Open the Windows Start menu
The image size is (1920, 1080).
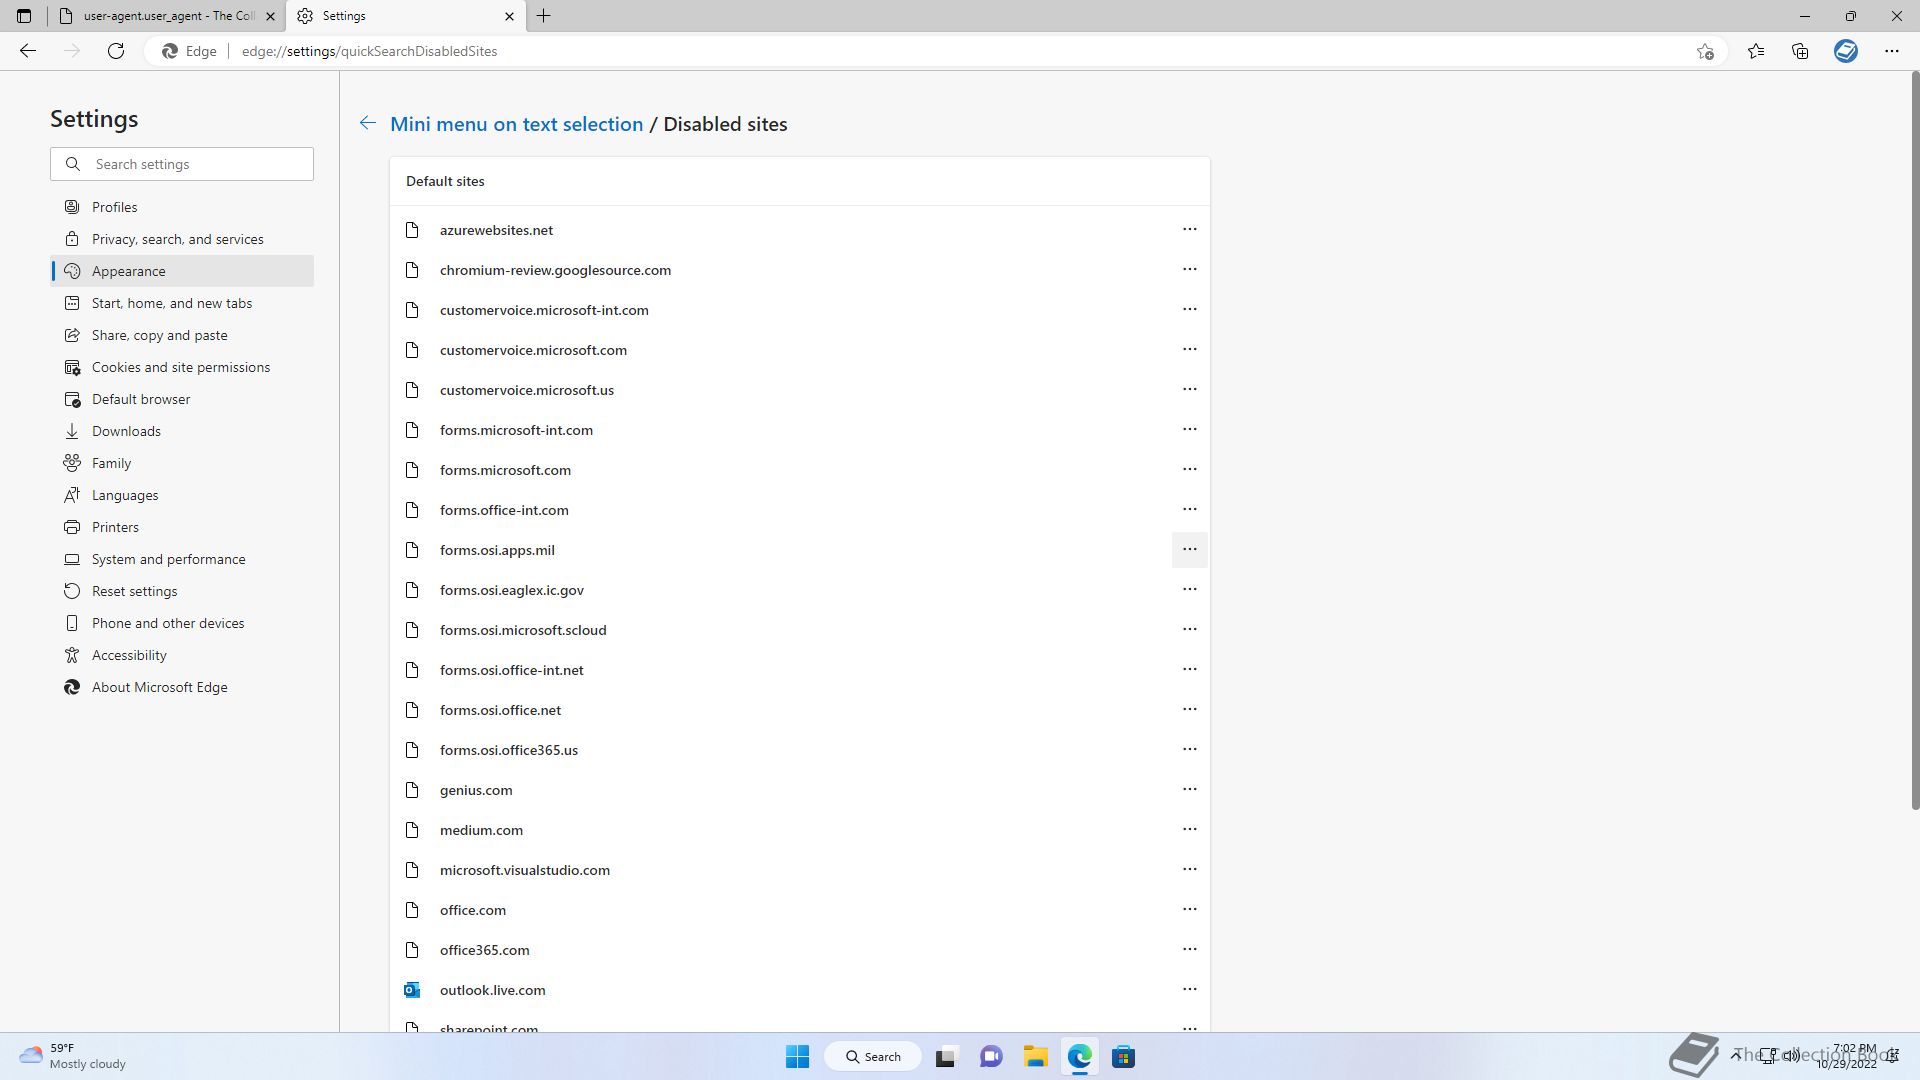click(x=797, y=1057)
